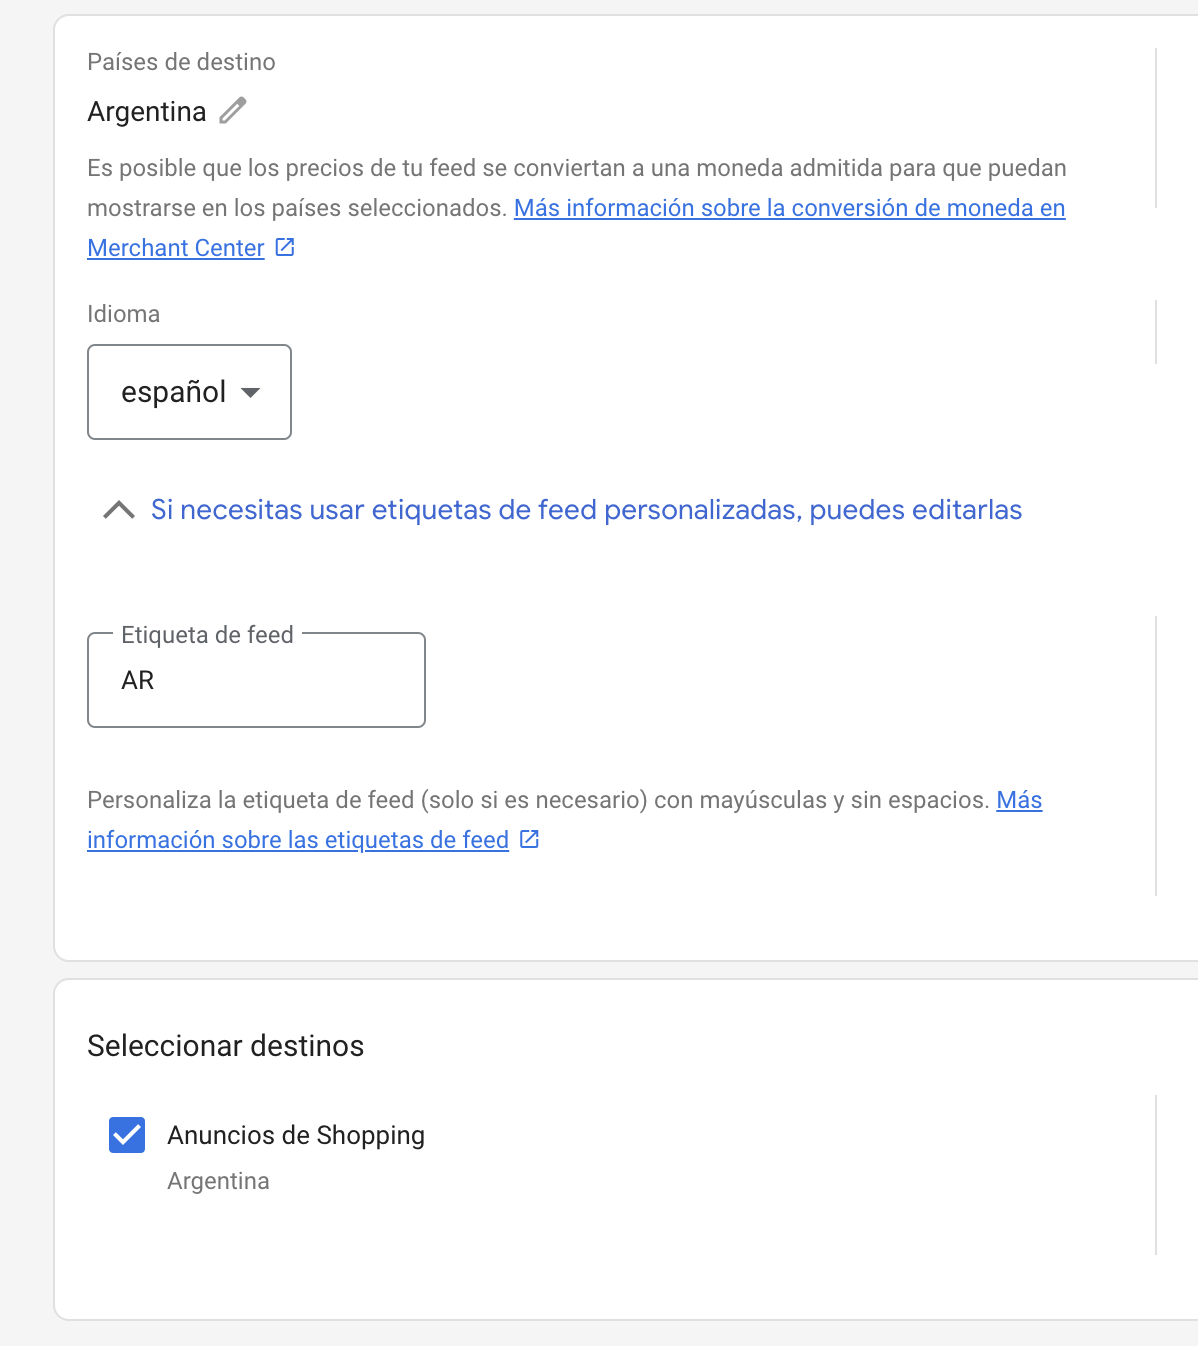Click external link icon after etiquetas de feed
Image resolution: width=1198 pixels, height=1346 pixels.
[530, 839]
